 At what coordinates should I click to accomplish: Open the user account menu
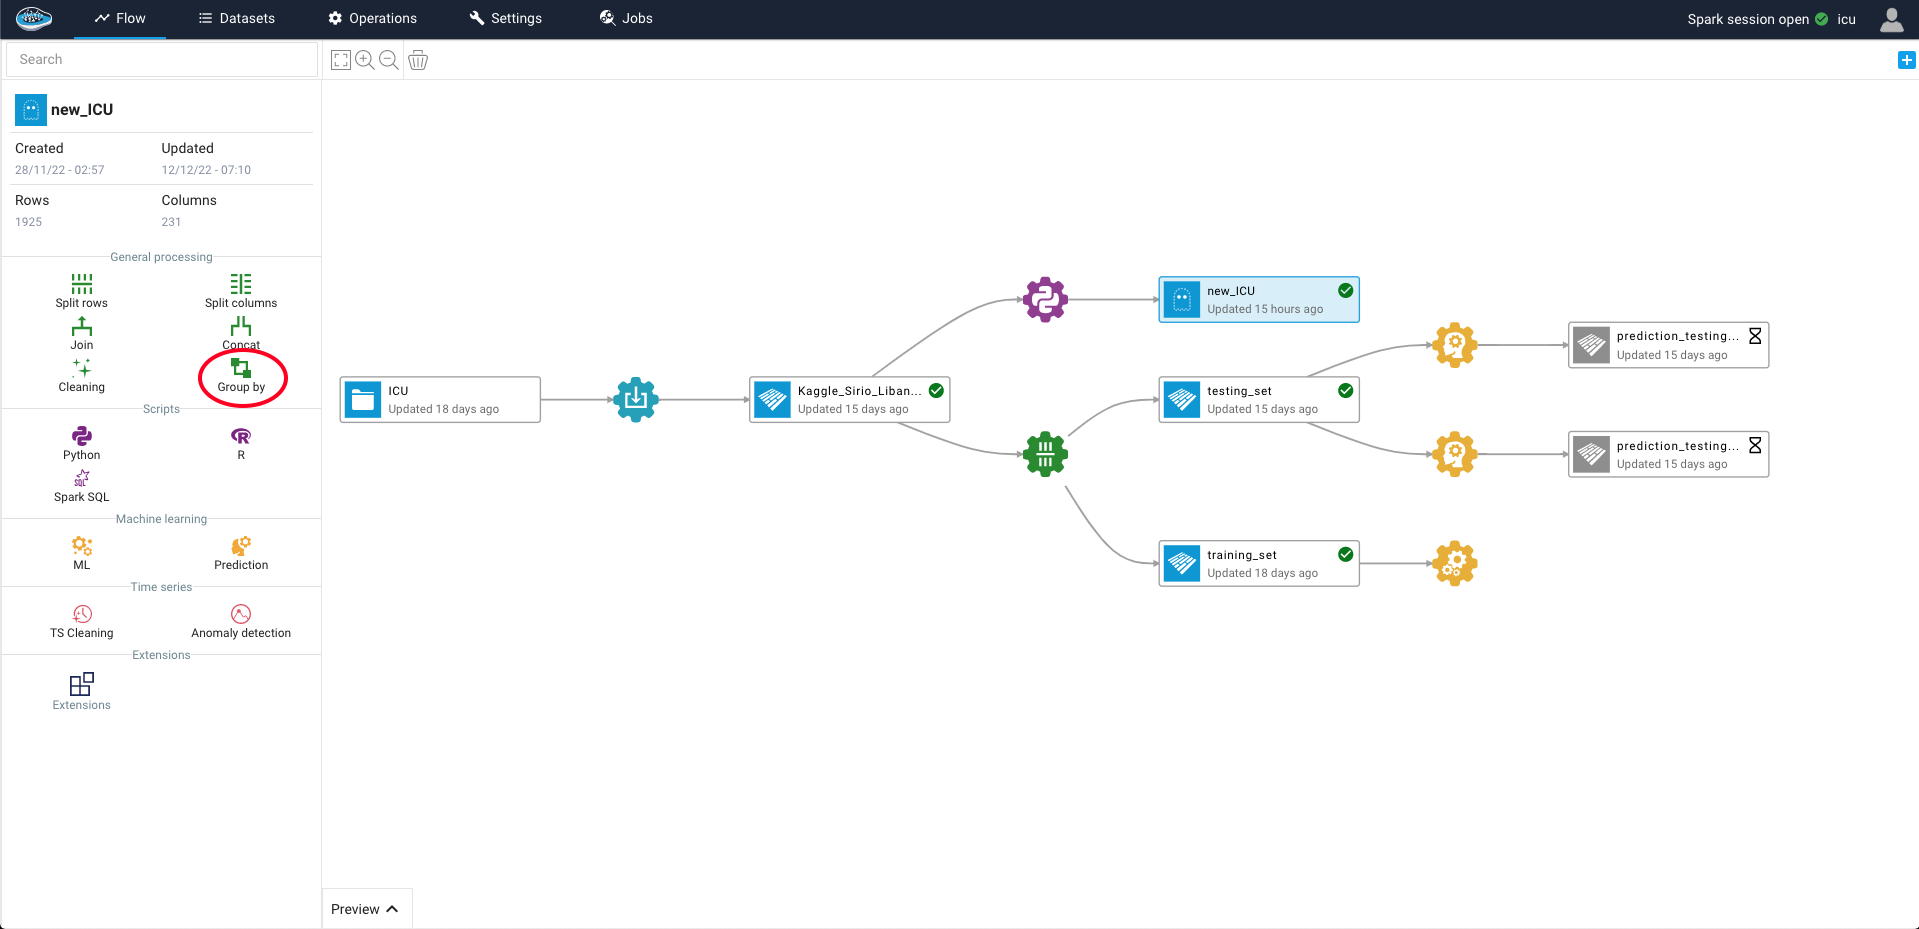tap(1891, 19)
